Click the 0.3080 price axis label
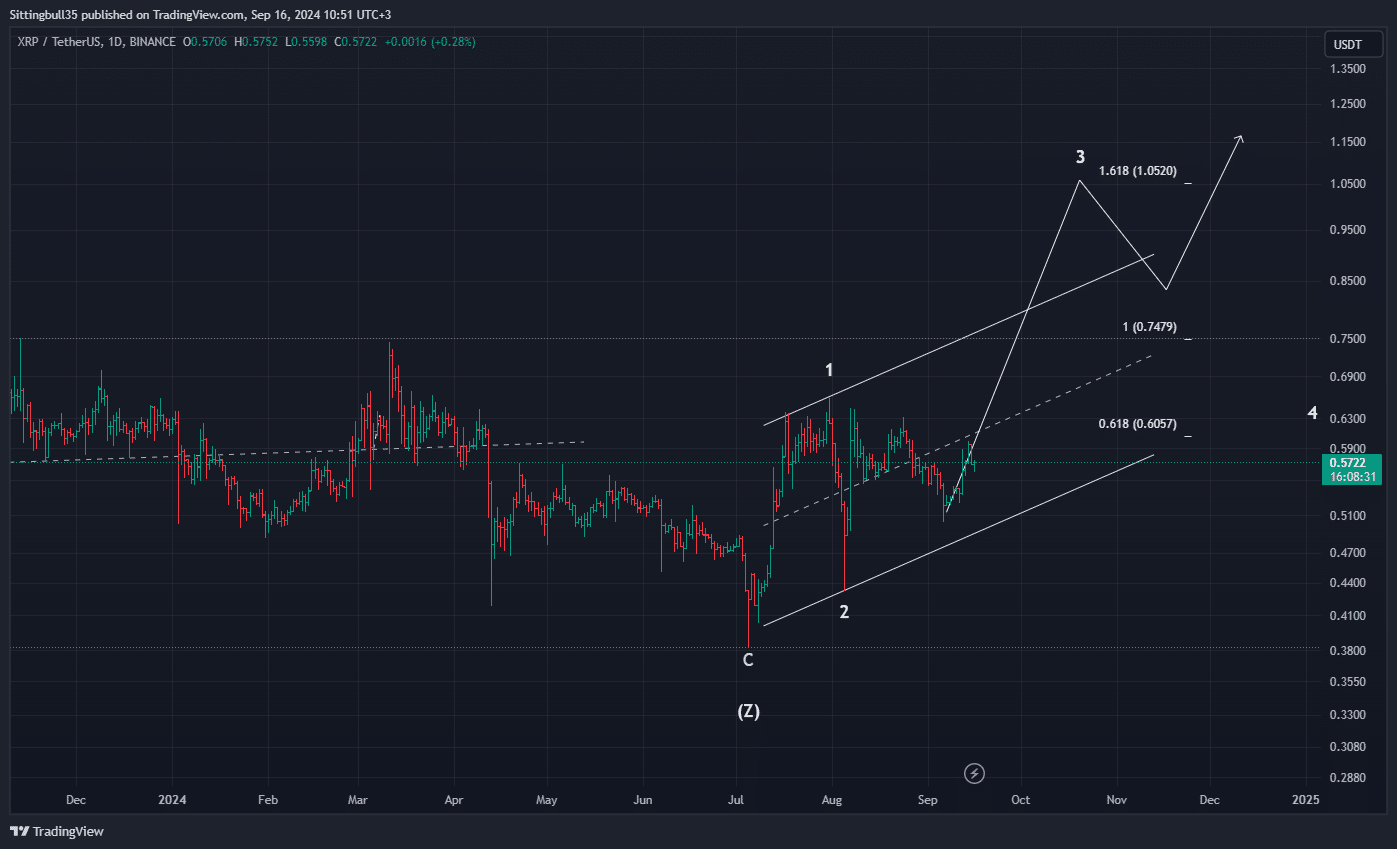The image size is (1397, 849). pos(1348,747)
